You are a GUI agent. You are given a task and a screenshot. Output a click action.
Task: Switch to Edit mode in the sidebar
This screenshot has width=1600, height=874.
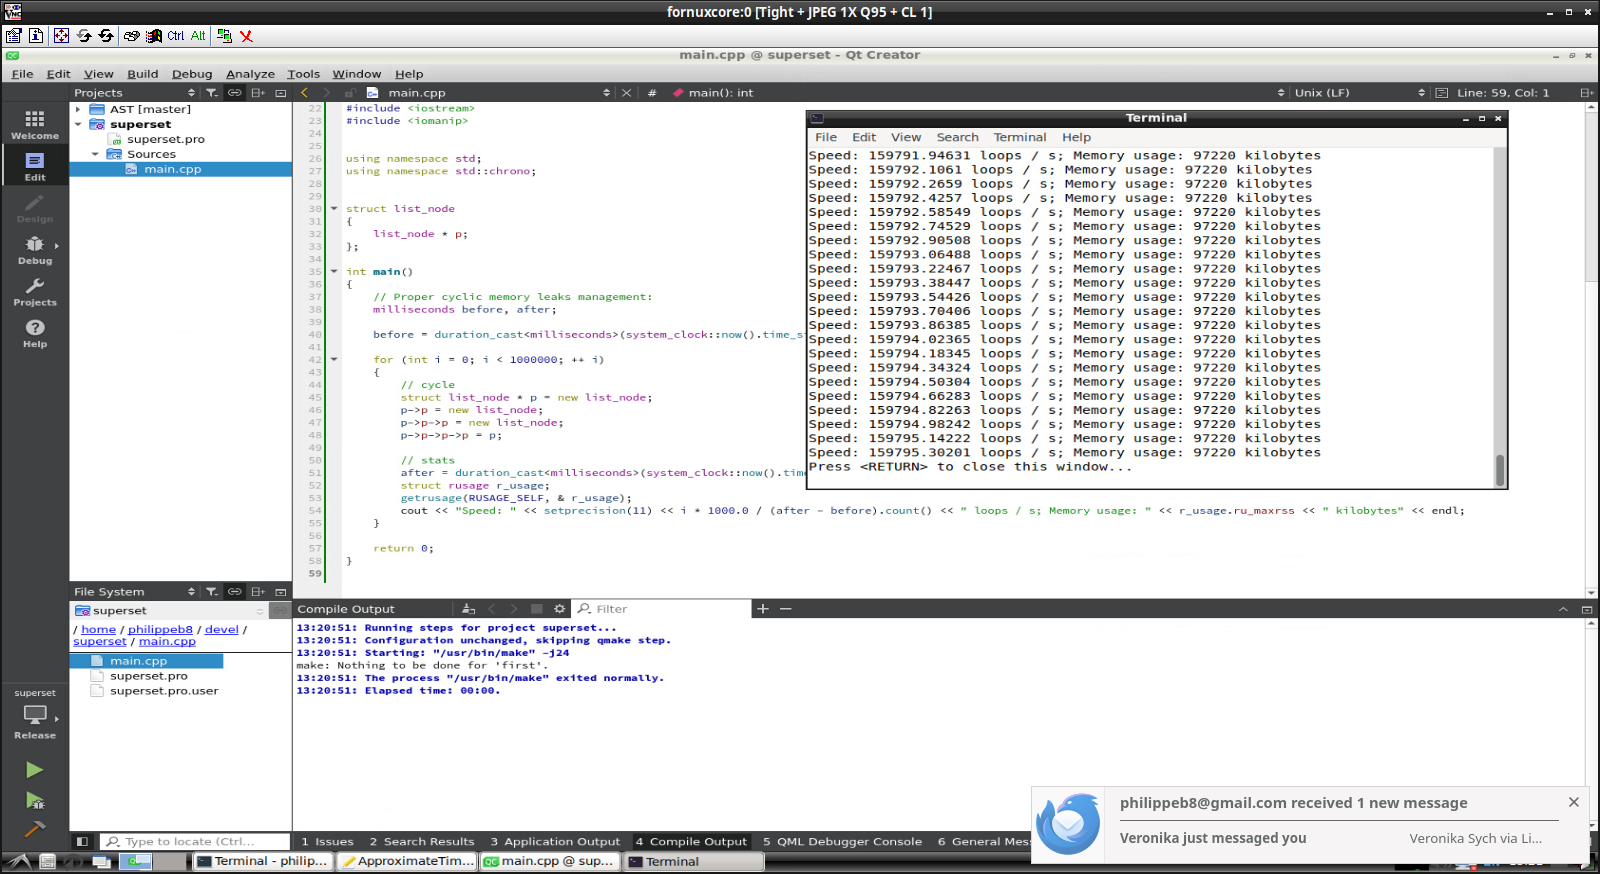point(35,167)
